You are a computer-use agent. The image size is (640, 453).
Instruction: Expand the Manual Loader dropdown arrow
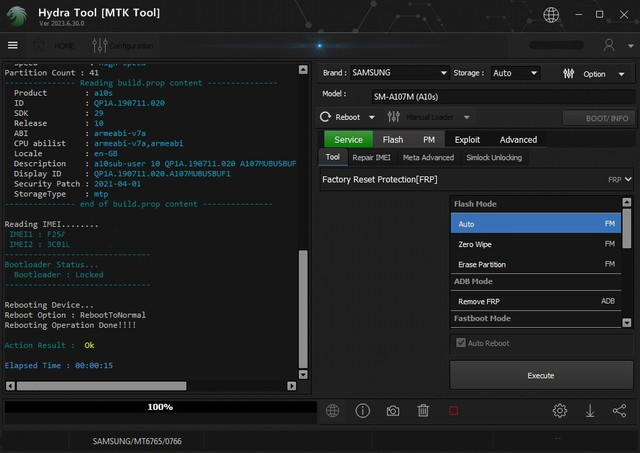[467, 118]
